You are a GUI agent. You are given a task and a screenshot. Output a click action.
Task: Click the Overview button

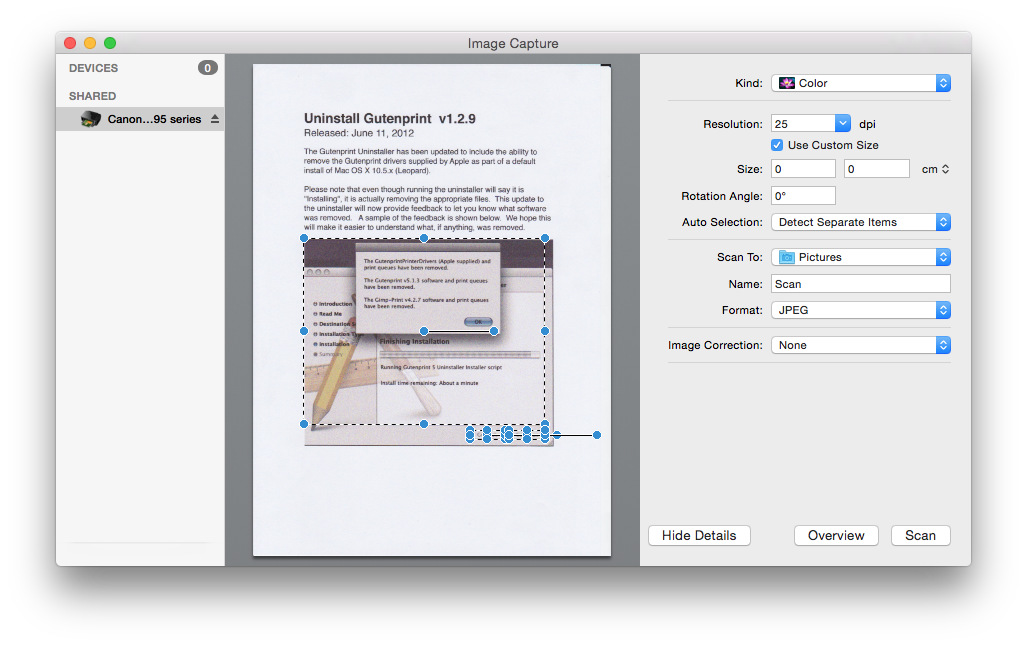(836, 536)
